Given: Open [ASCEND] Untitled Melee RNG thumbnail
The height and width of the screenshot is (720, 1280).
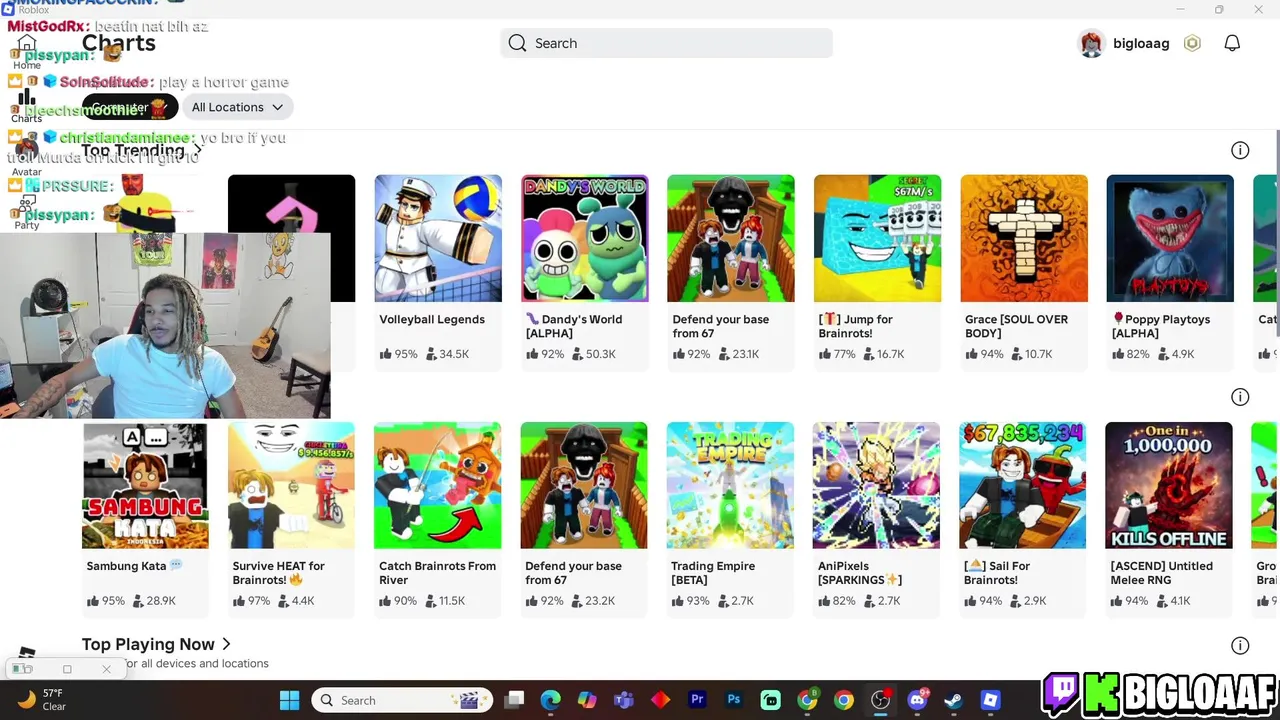Looking at the screenshot, I should (x=1169, y=485).
